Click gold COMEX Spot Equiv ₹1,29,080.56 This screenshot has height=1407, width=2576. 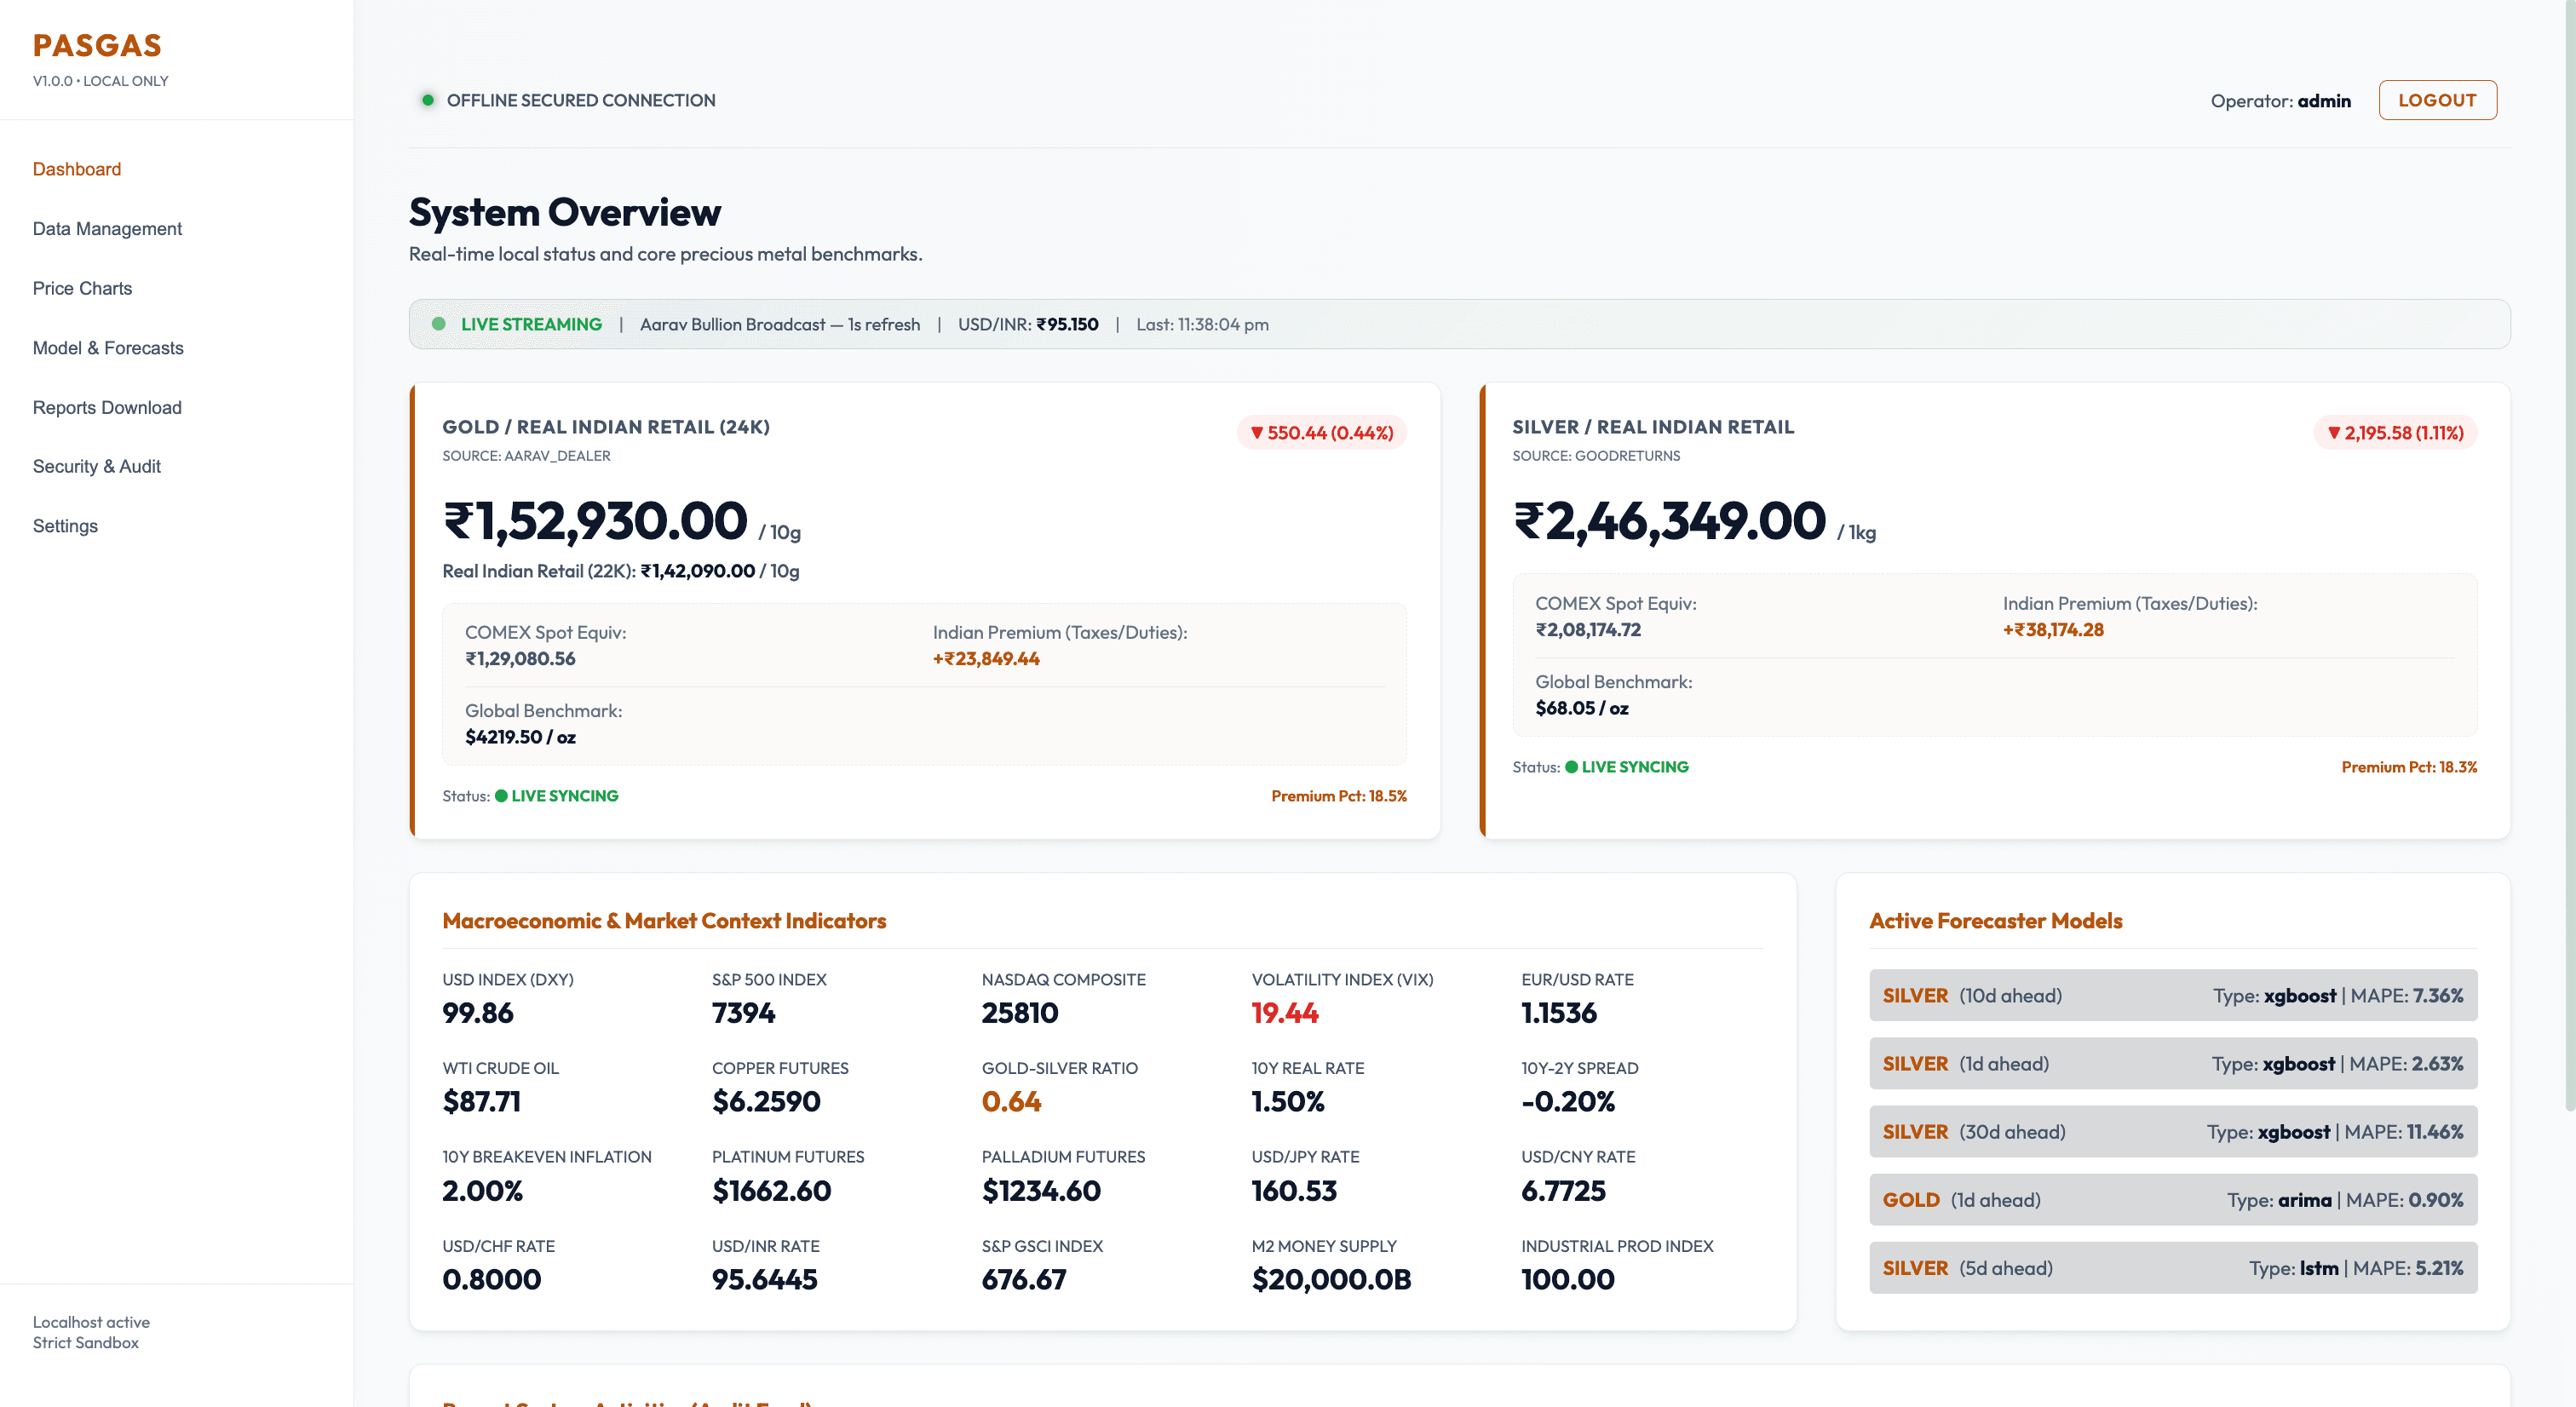click(520, 659)
